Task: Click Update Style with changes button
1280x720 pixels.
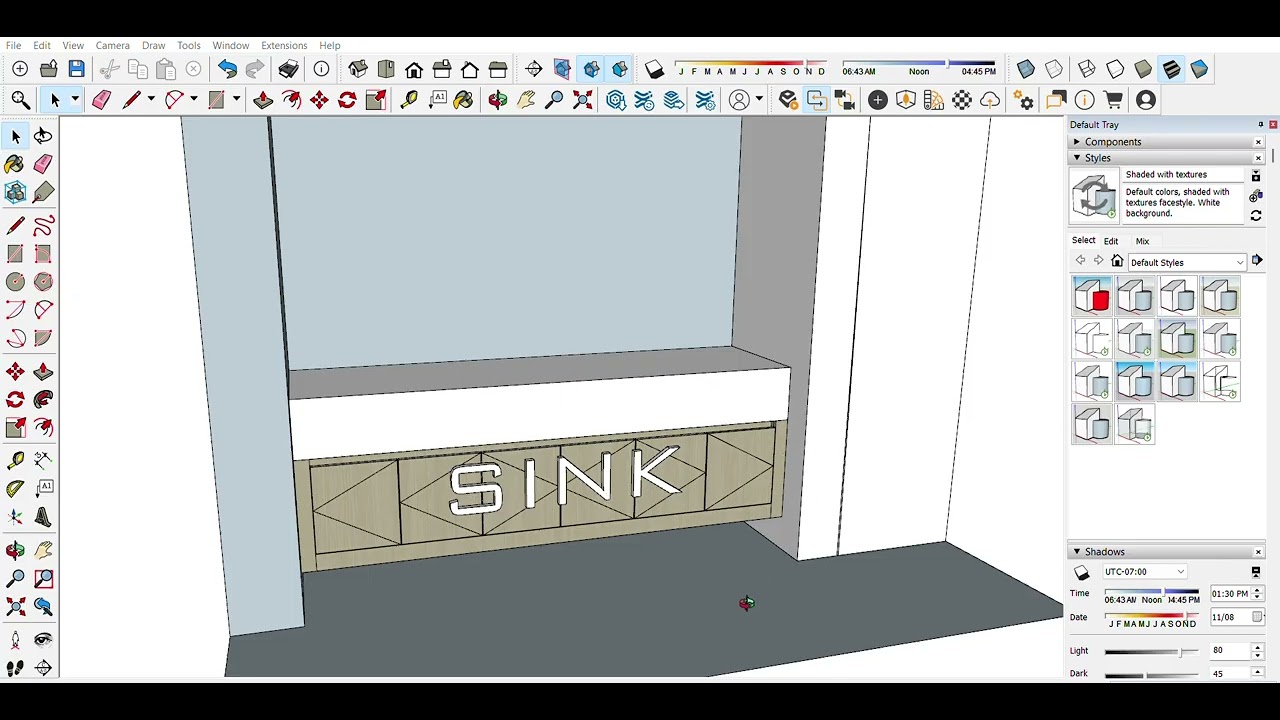Action: 1256,216
